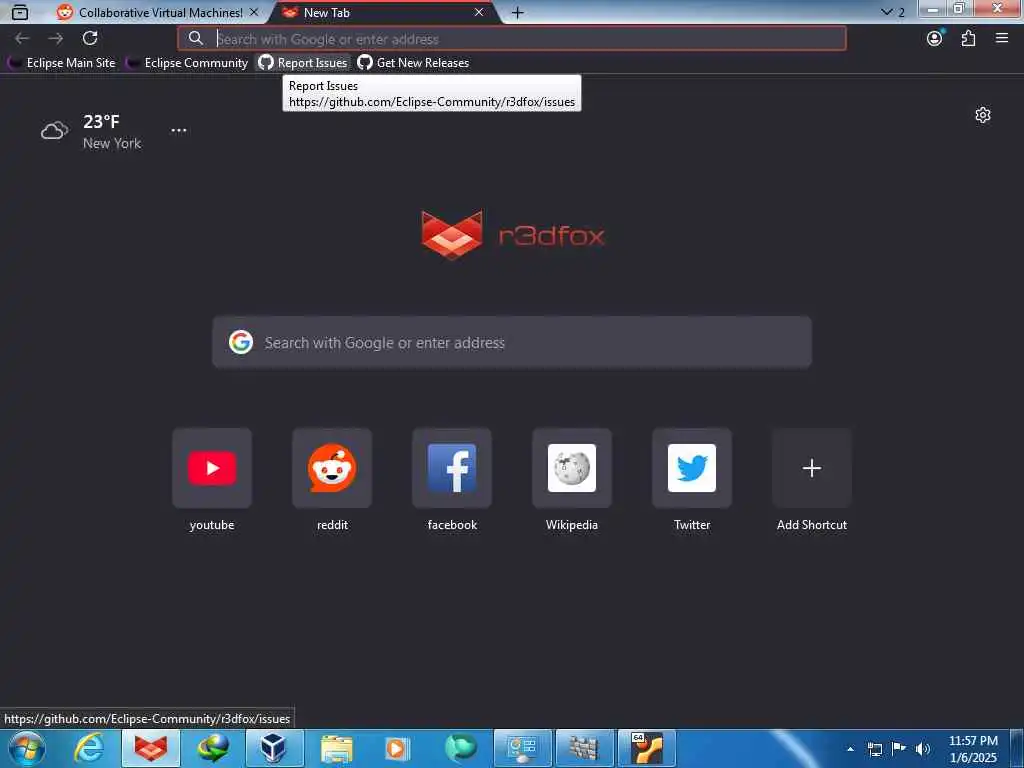Open Action Center flag icon

[899, 749]
